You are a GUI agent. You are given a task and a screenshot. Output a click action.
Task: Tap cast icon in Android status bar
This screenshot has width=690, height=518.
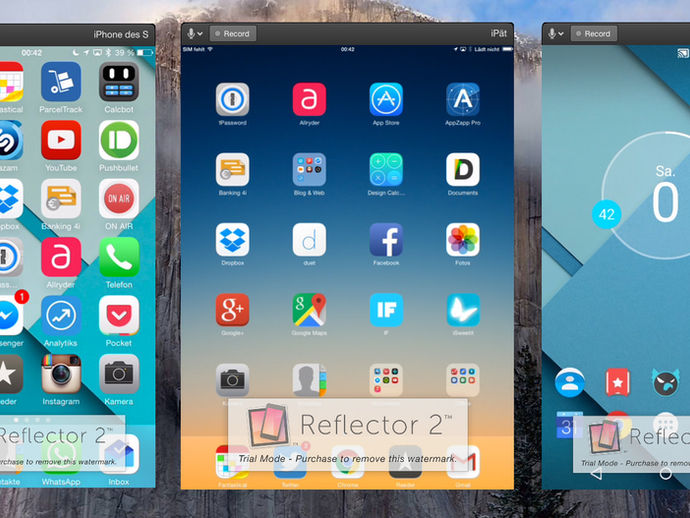pos(683,54)
